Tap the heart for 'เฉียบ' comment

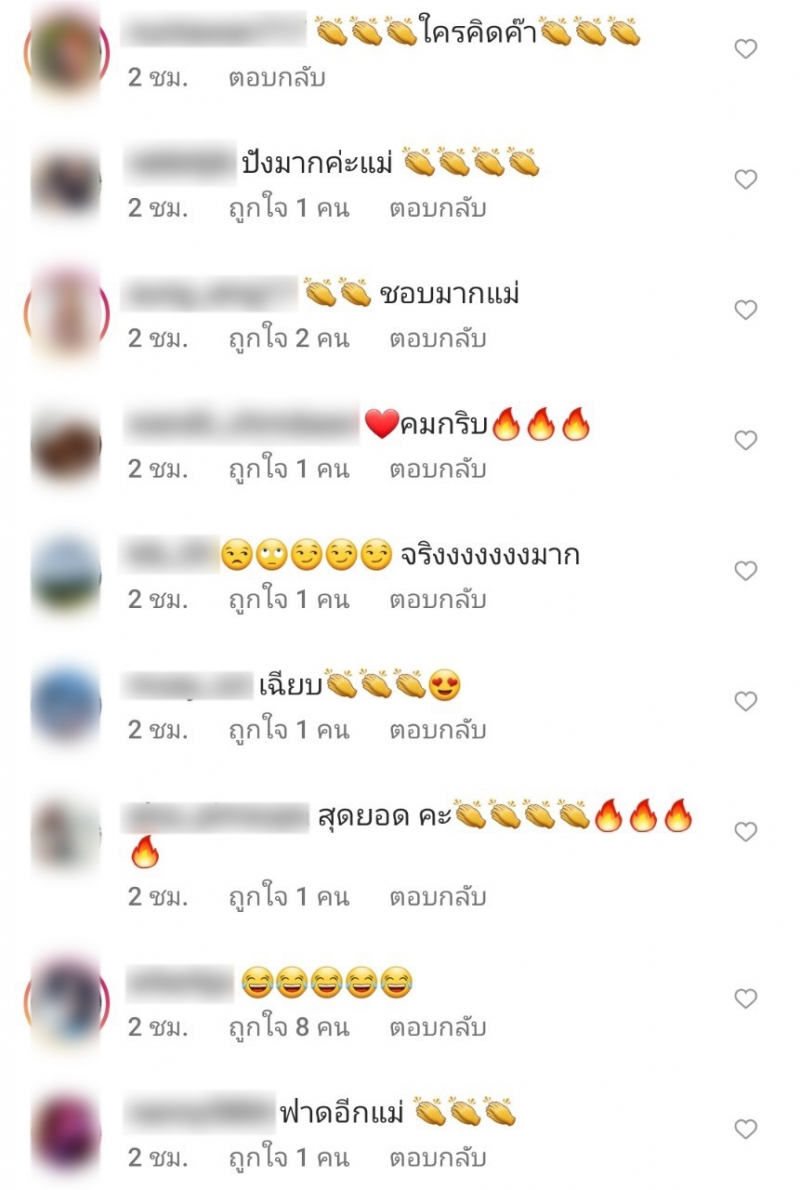[x=745, y=702]
